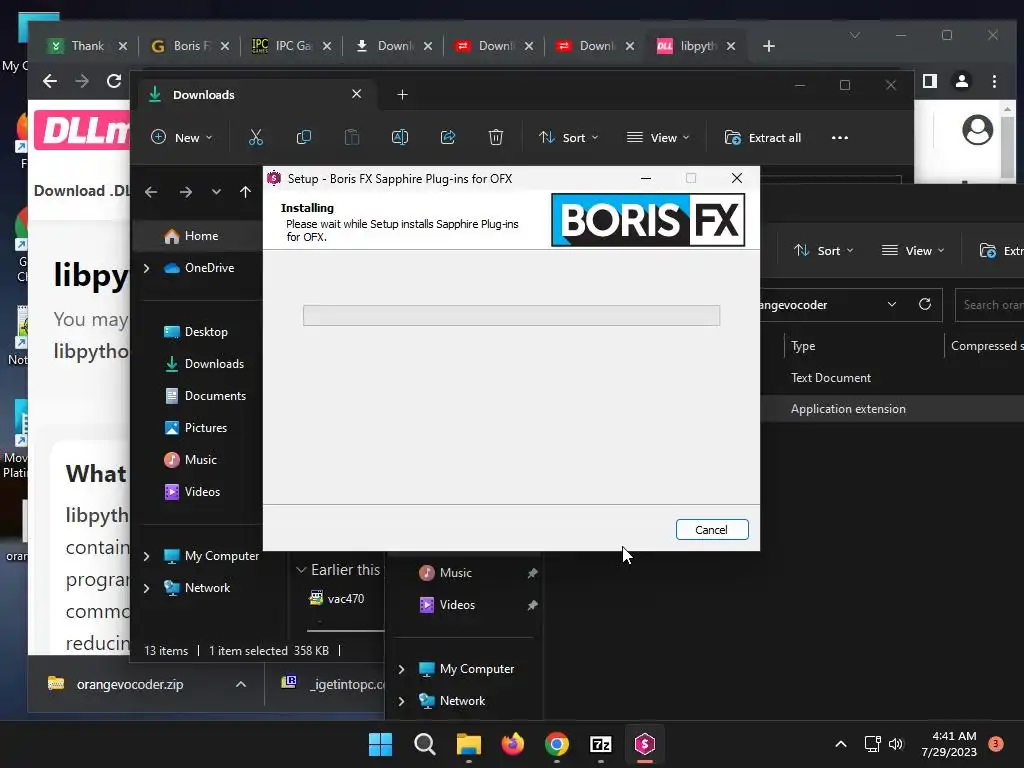Open New menu in Downloads window
This screenshot has width=1024, height=768.
[182, 137]
